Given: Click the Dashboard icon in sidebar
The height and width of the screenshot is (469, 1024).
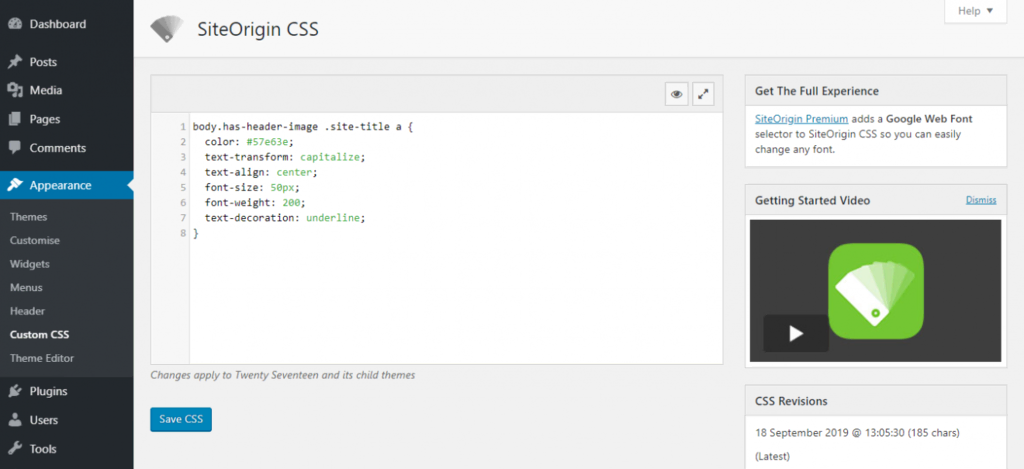Looking at the screenshot, I should tap(15, 24).
